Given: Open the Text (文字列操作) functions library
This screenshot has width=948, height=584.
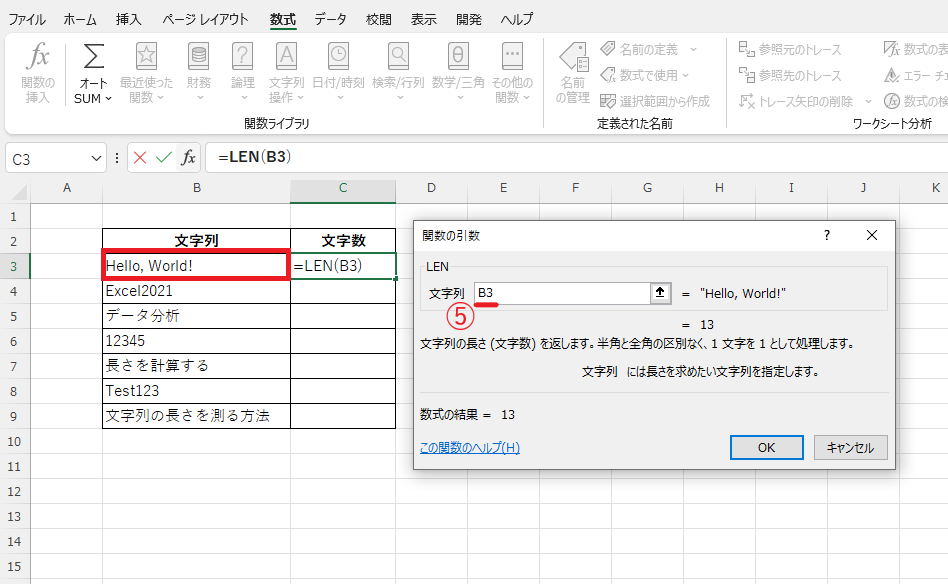Looking at the screenshot, I should (287, 73).
